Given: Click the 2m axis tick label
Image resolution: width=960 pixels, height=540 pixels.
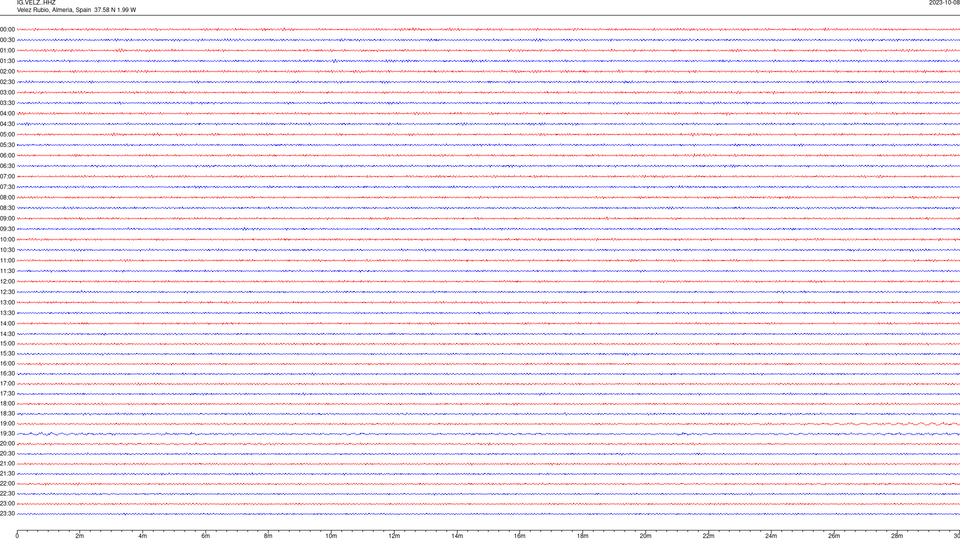Looking at the screenshot, I should click(80, 536).
